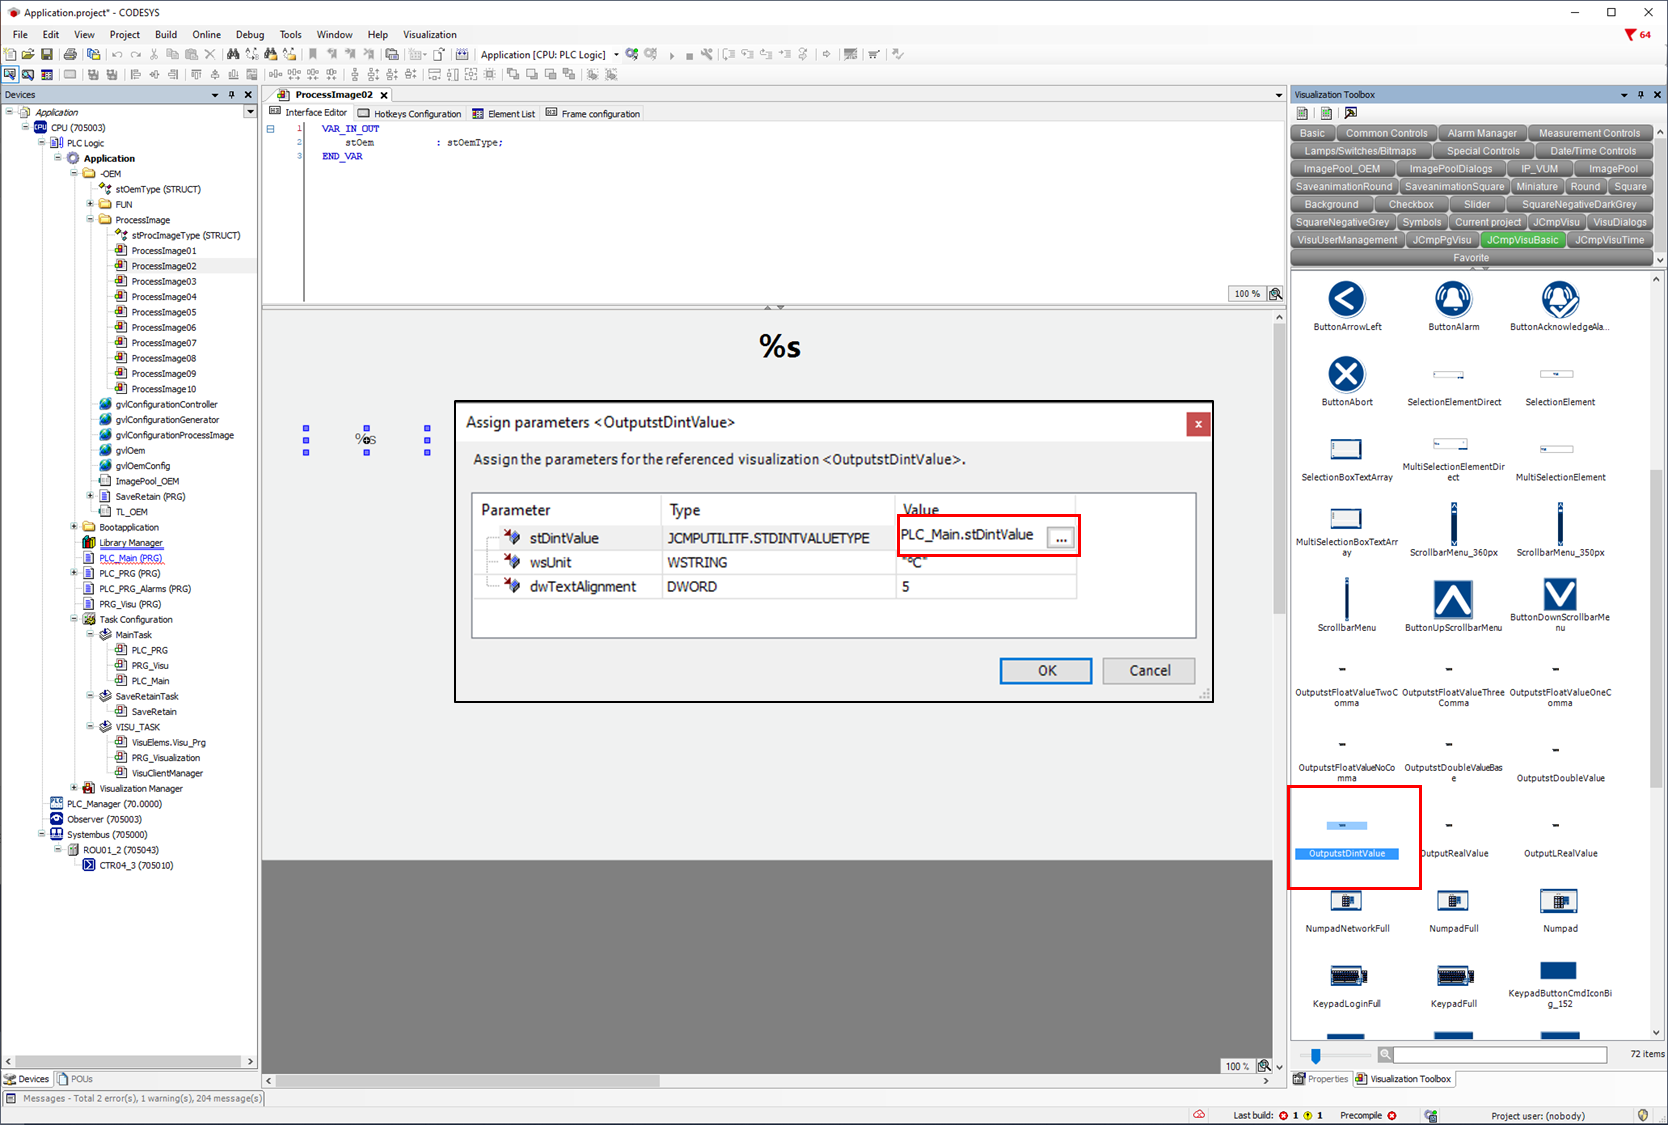The height and width of the screenshot is (1125, 1668).
Task: Click the Print icon in the toolbar
Action: tap(70, 54)
